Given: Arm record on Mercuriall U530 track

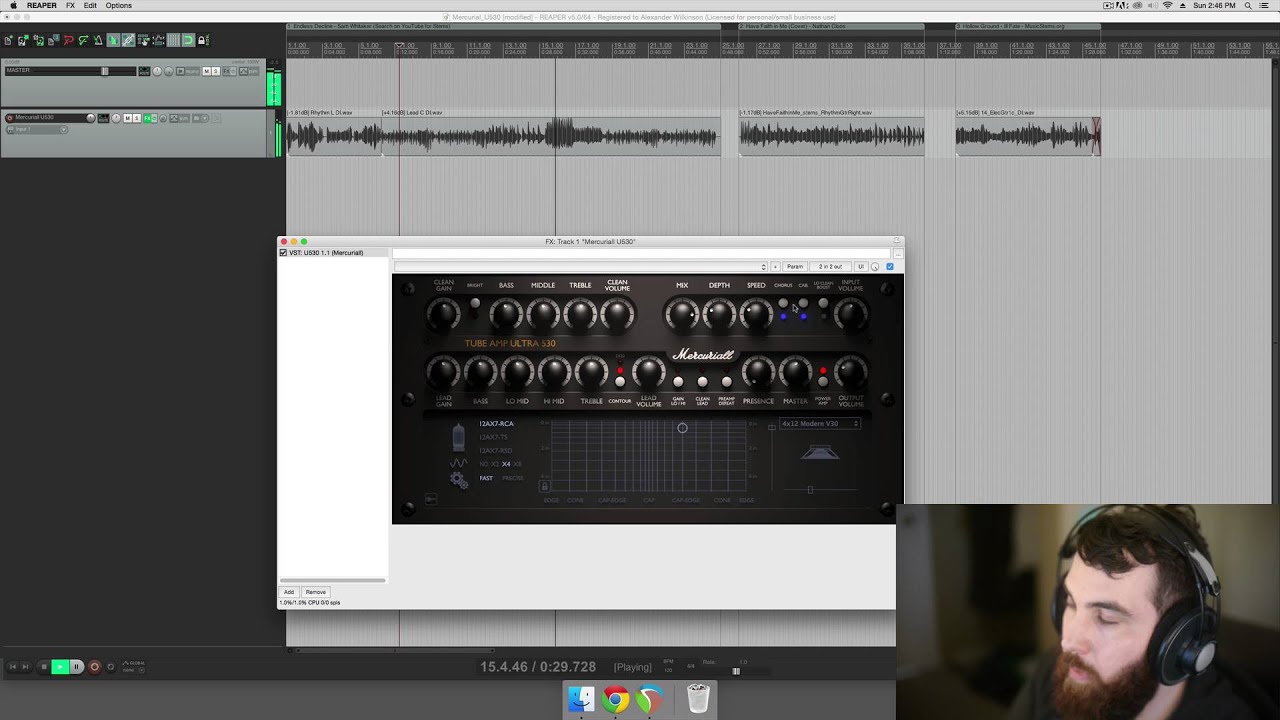Looking at the screenshot, I should pos(10,118).
